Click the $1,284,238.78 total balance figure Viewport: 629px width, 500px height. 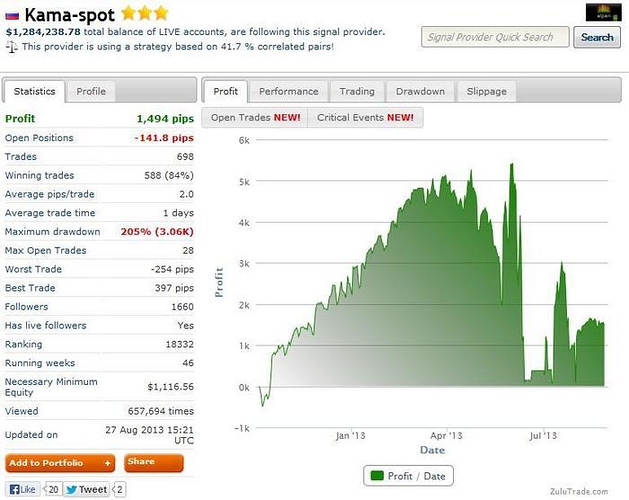coord(43,32)
